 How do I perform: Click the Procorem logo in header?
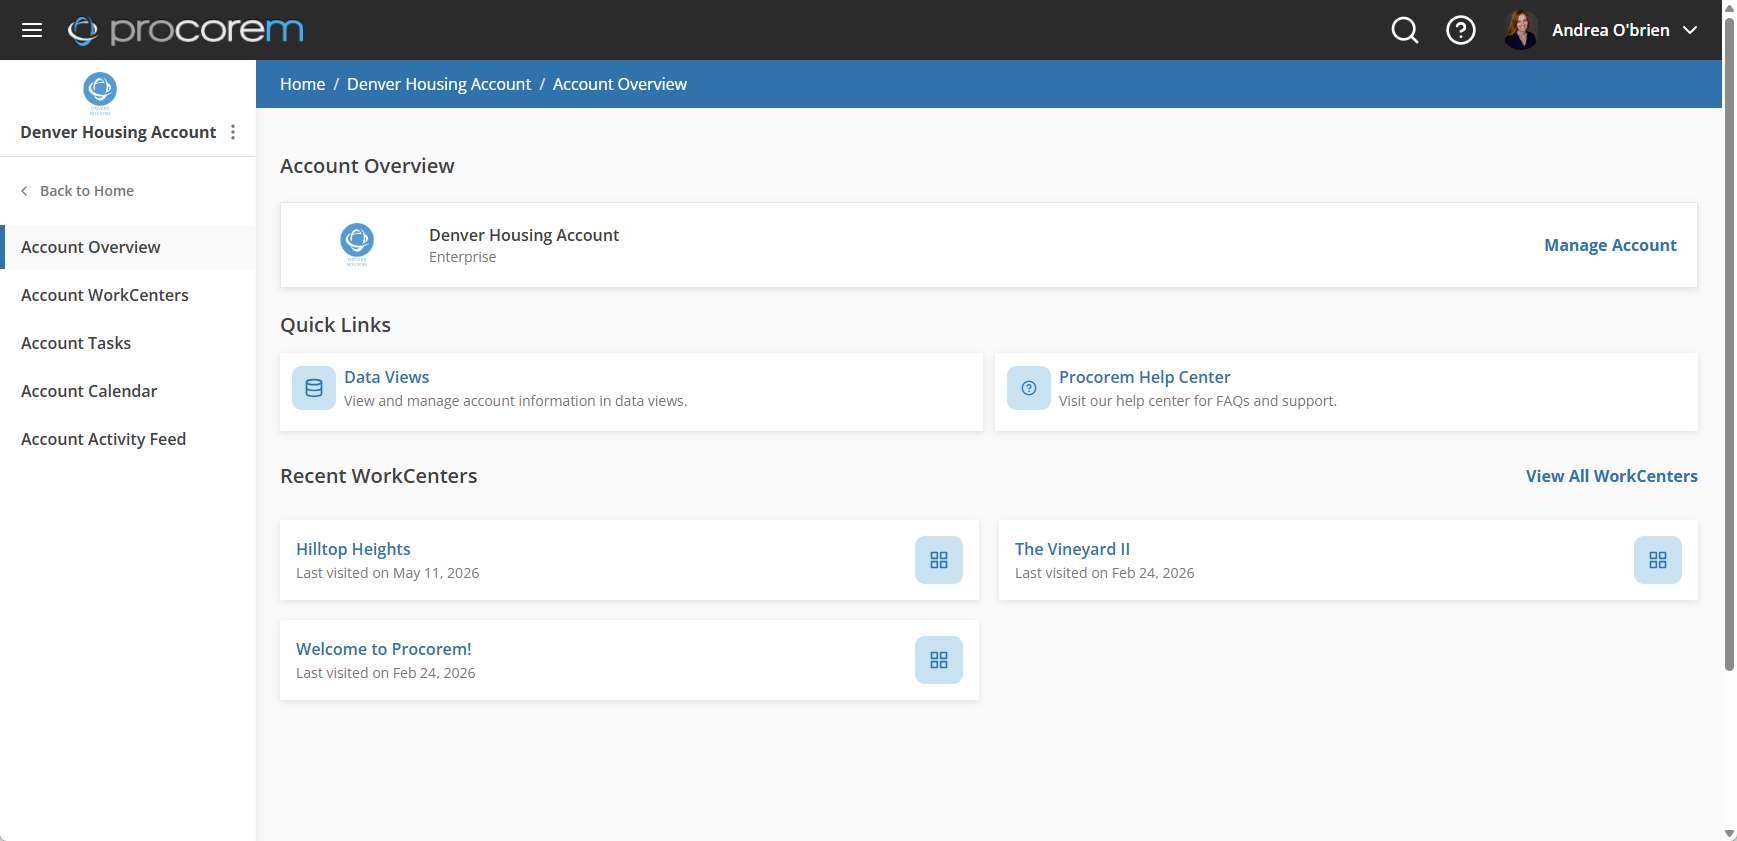pos(186,30)
